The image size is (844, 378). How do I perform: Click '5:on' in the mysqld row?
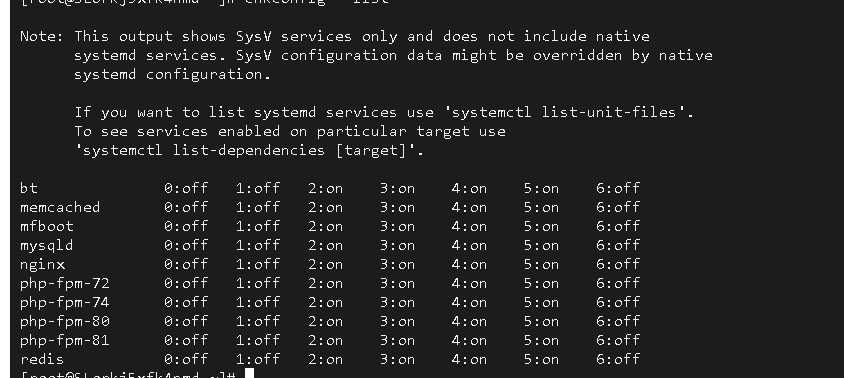pos(541,245)
